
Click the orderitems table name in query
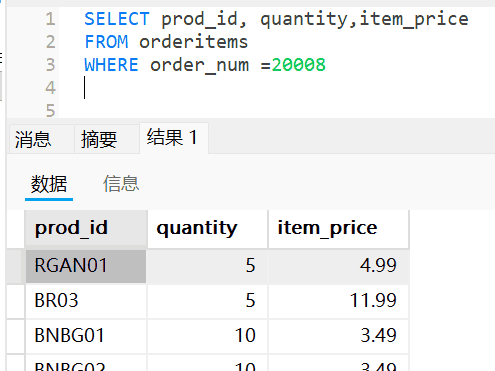194,42
